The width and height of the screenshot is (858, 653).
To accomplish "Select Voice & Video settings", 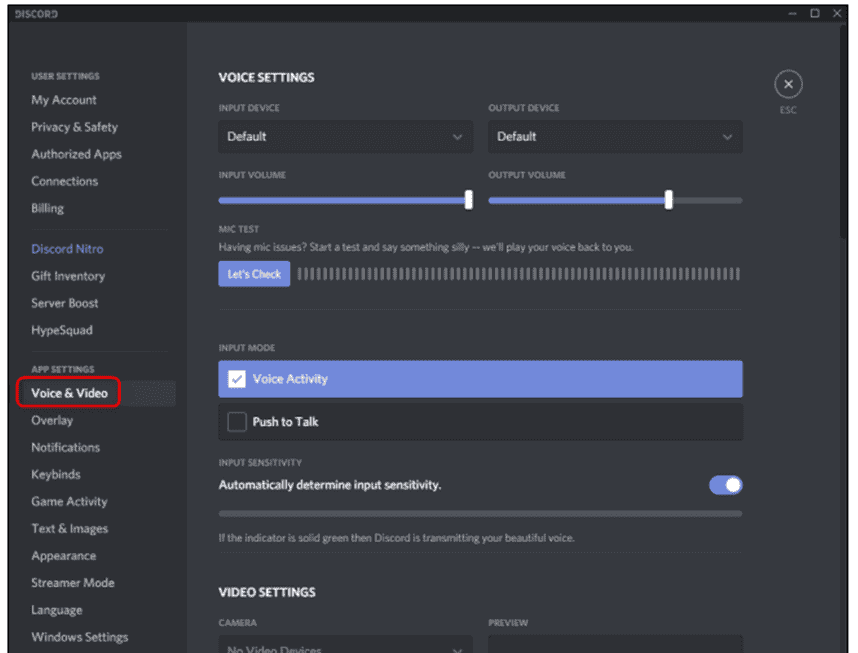I will coord(69,393).
